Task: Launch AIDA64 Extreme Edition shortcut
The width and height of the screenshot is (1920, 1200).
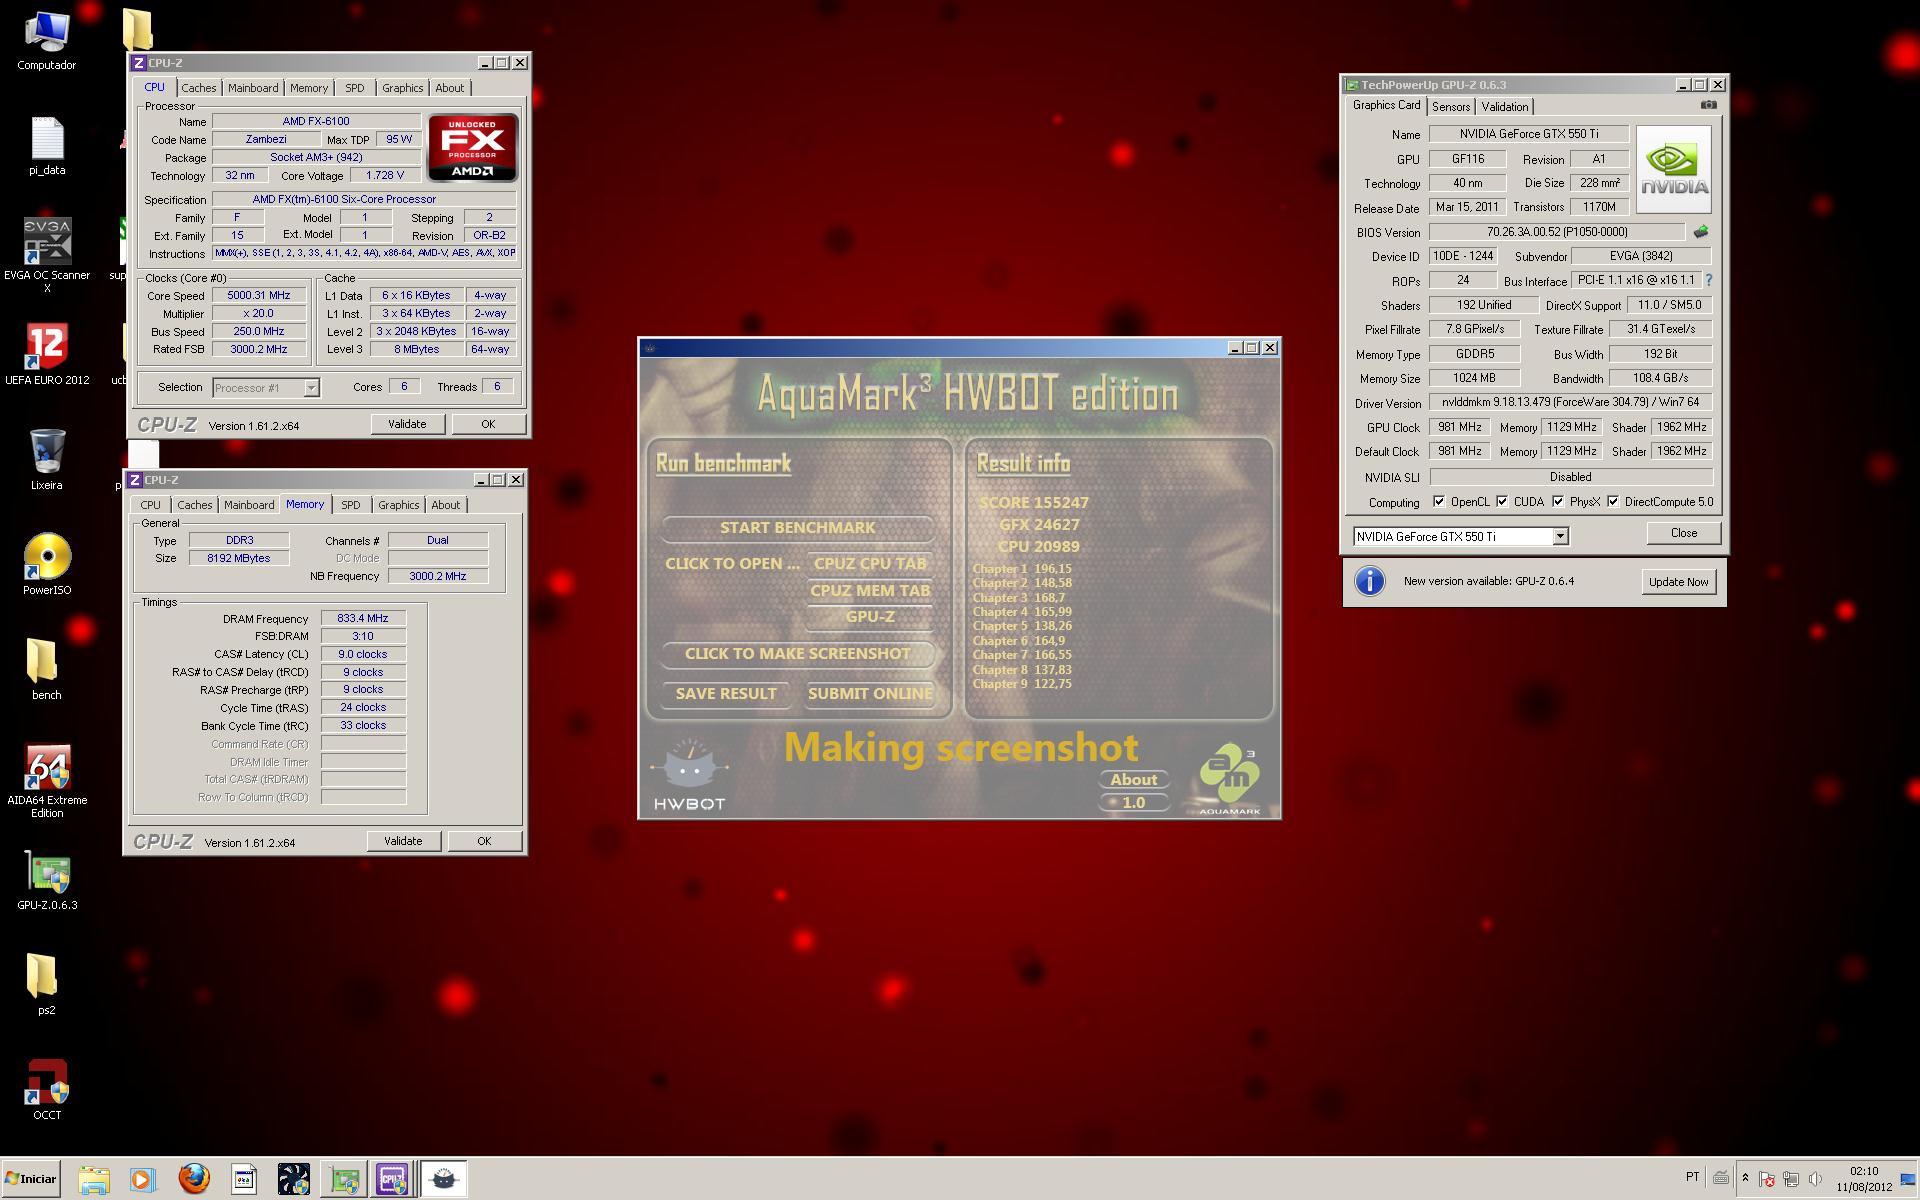Action: [x=47, y=782]
